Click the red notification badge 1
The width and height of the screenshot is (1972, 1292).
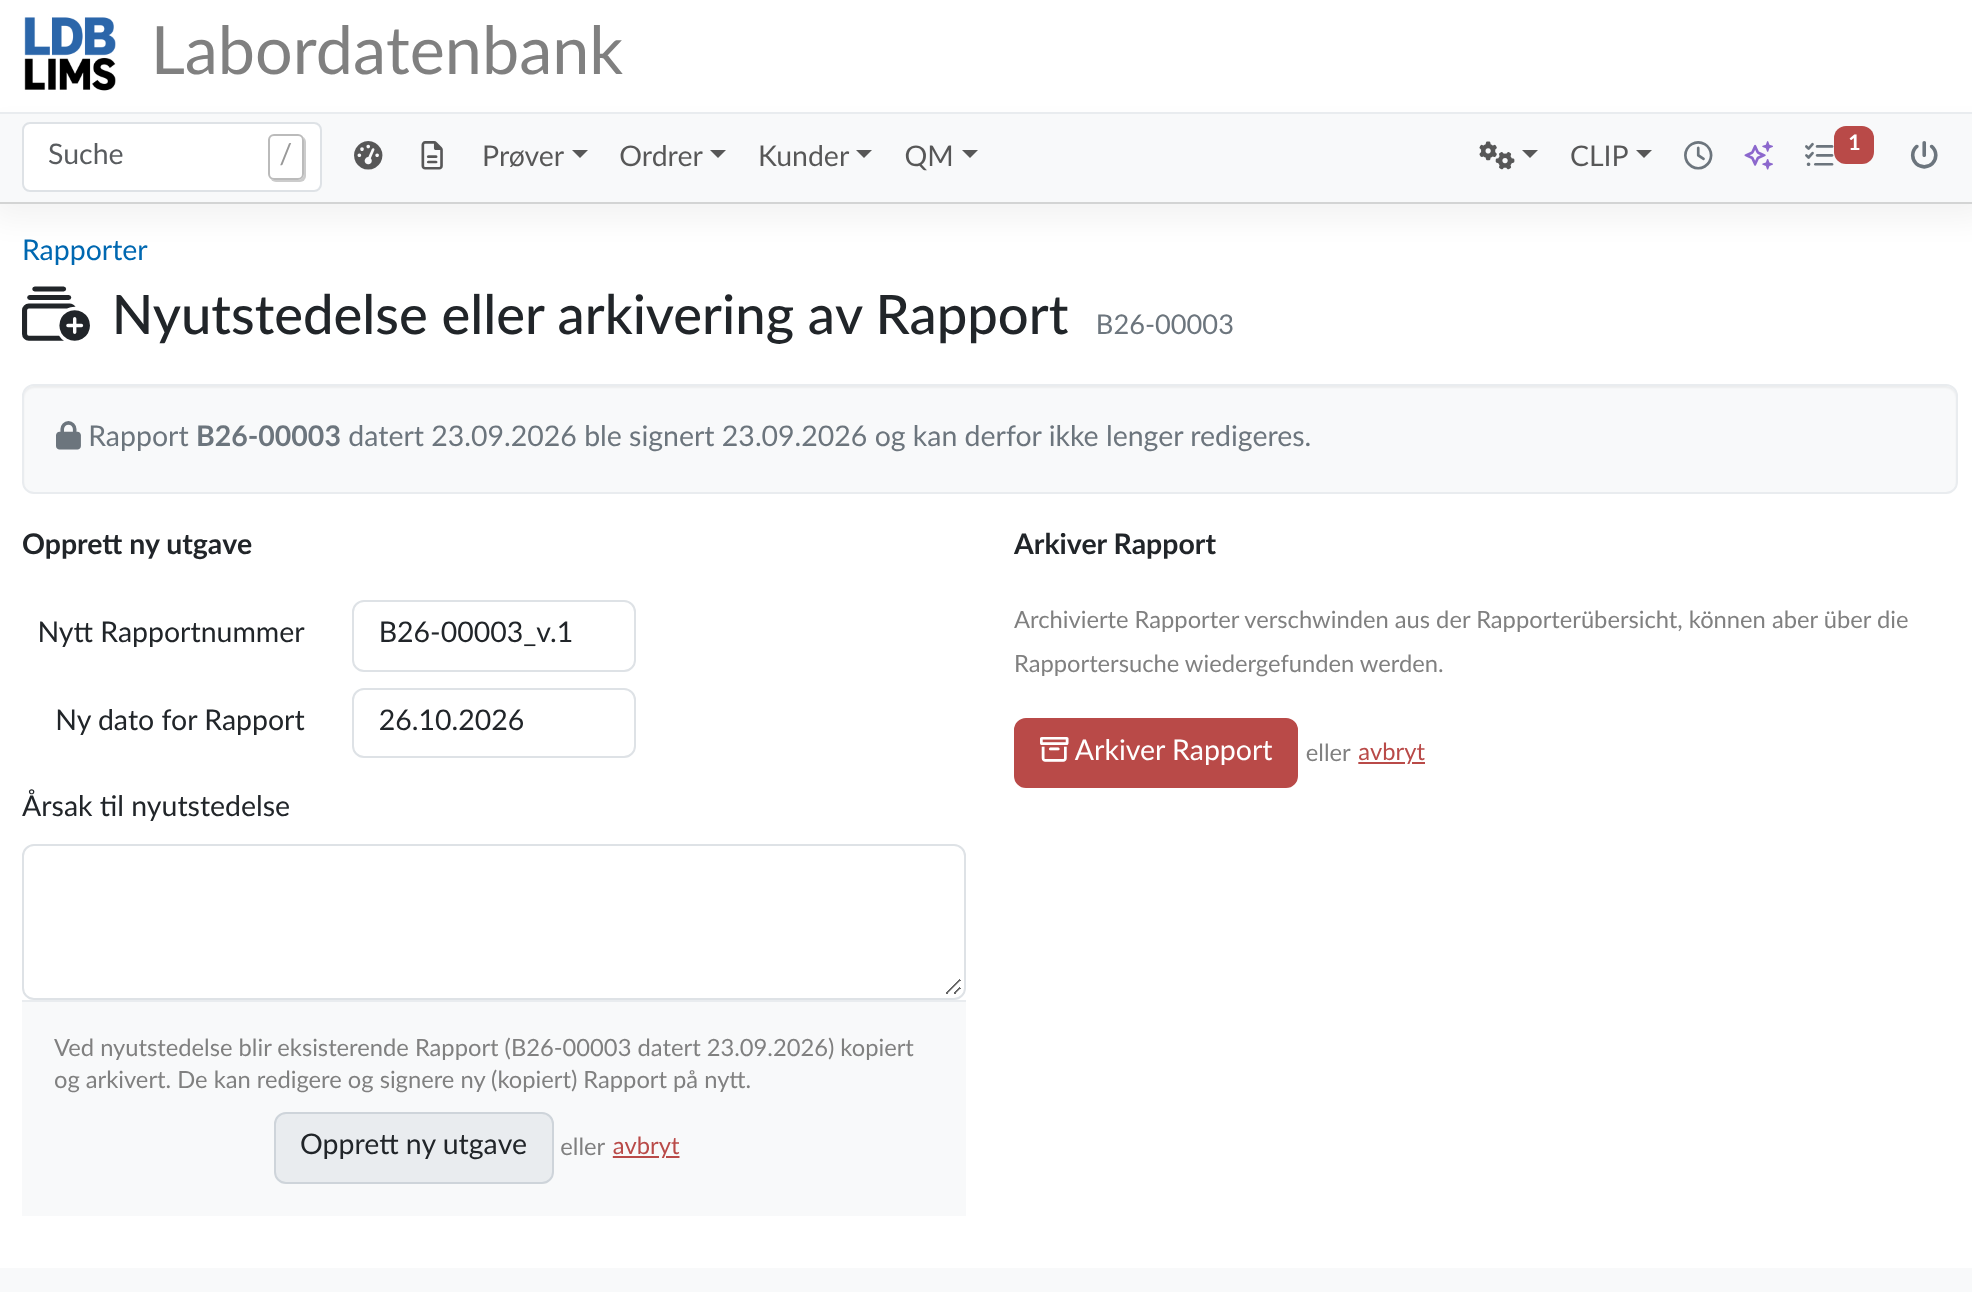click(1854, 143)
